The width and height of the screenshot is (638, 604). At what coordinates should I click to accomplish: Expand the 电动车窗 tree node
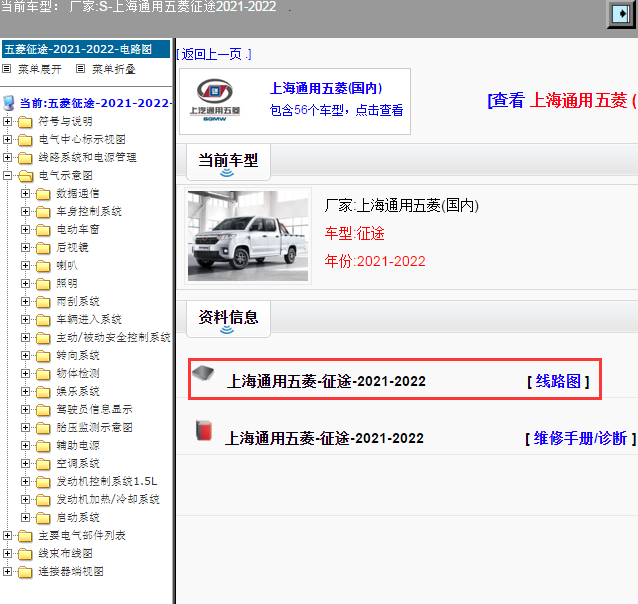point(25,229)
